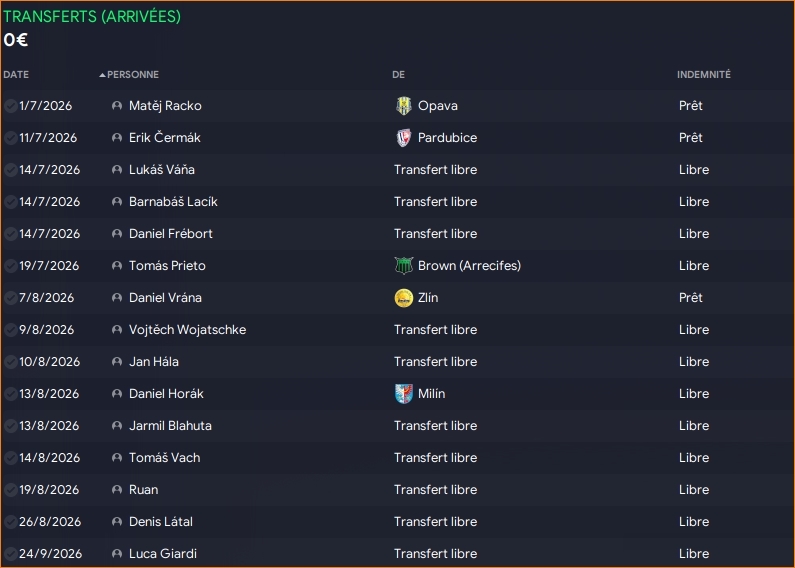Image resolution: width=795 pixels, height=568 pixels.
Task: Sort the table by Date header
Action: [16, 75]
